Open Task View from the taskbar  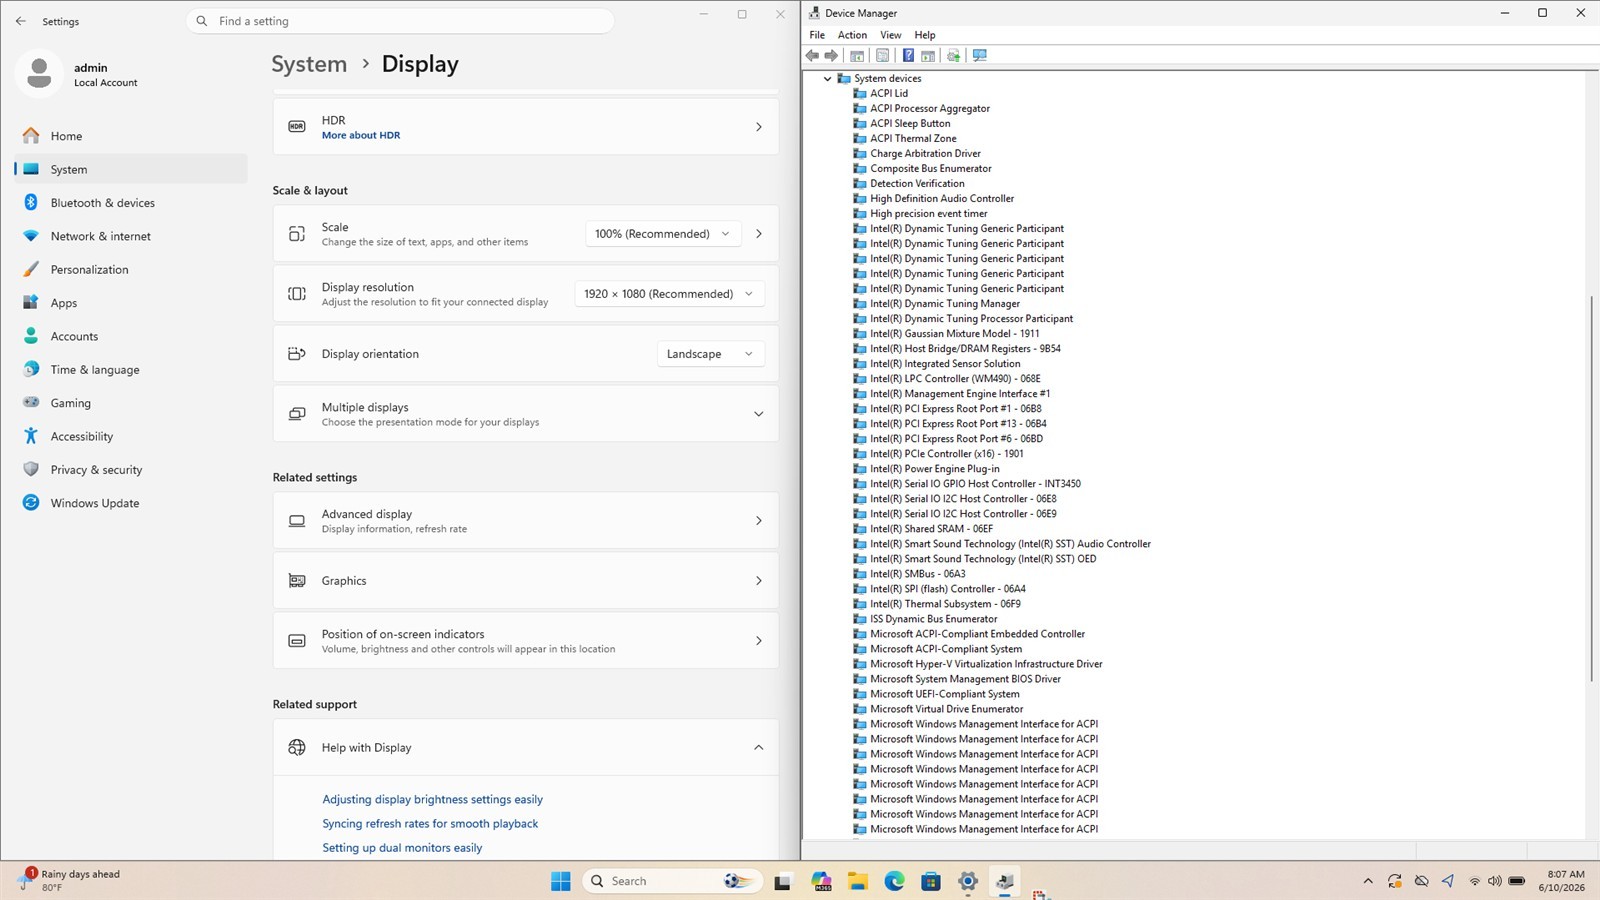(x=783, y=881)
